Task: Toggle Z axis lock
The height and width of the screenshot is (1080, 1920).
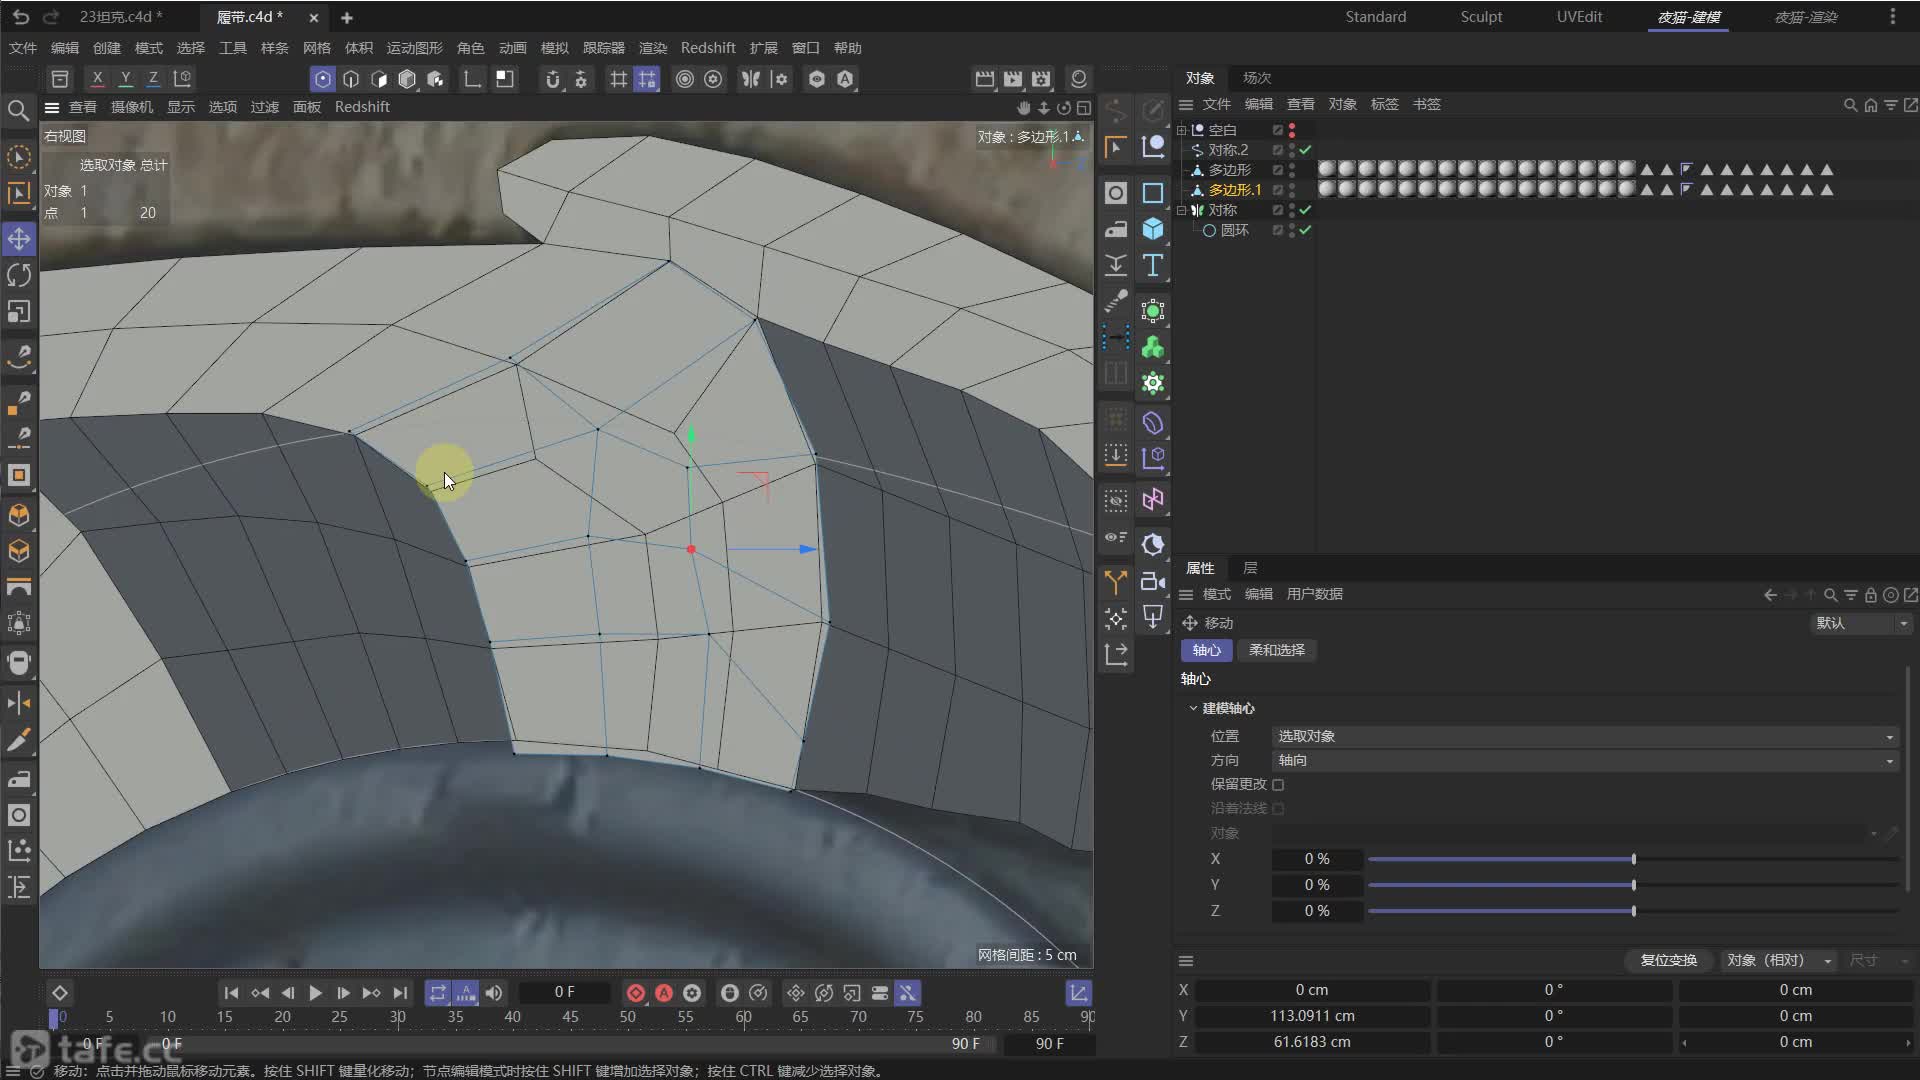Action: (x=153, y=78)
